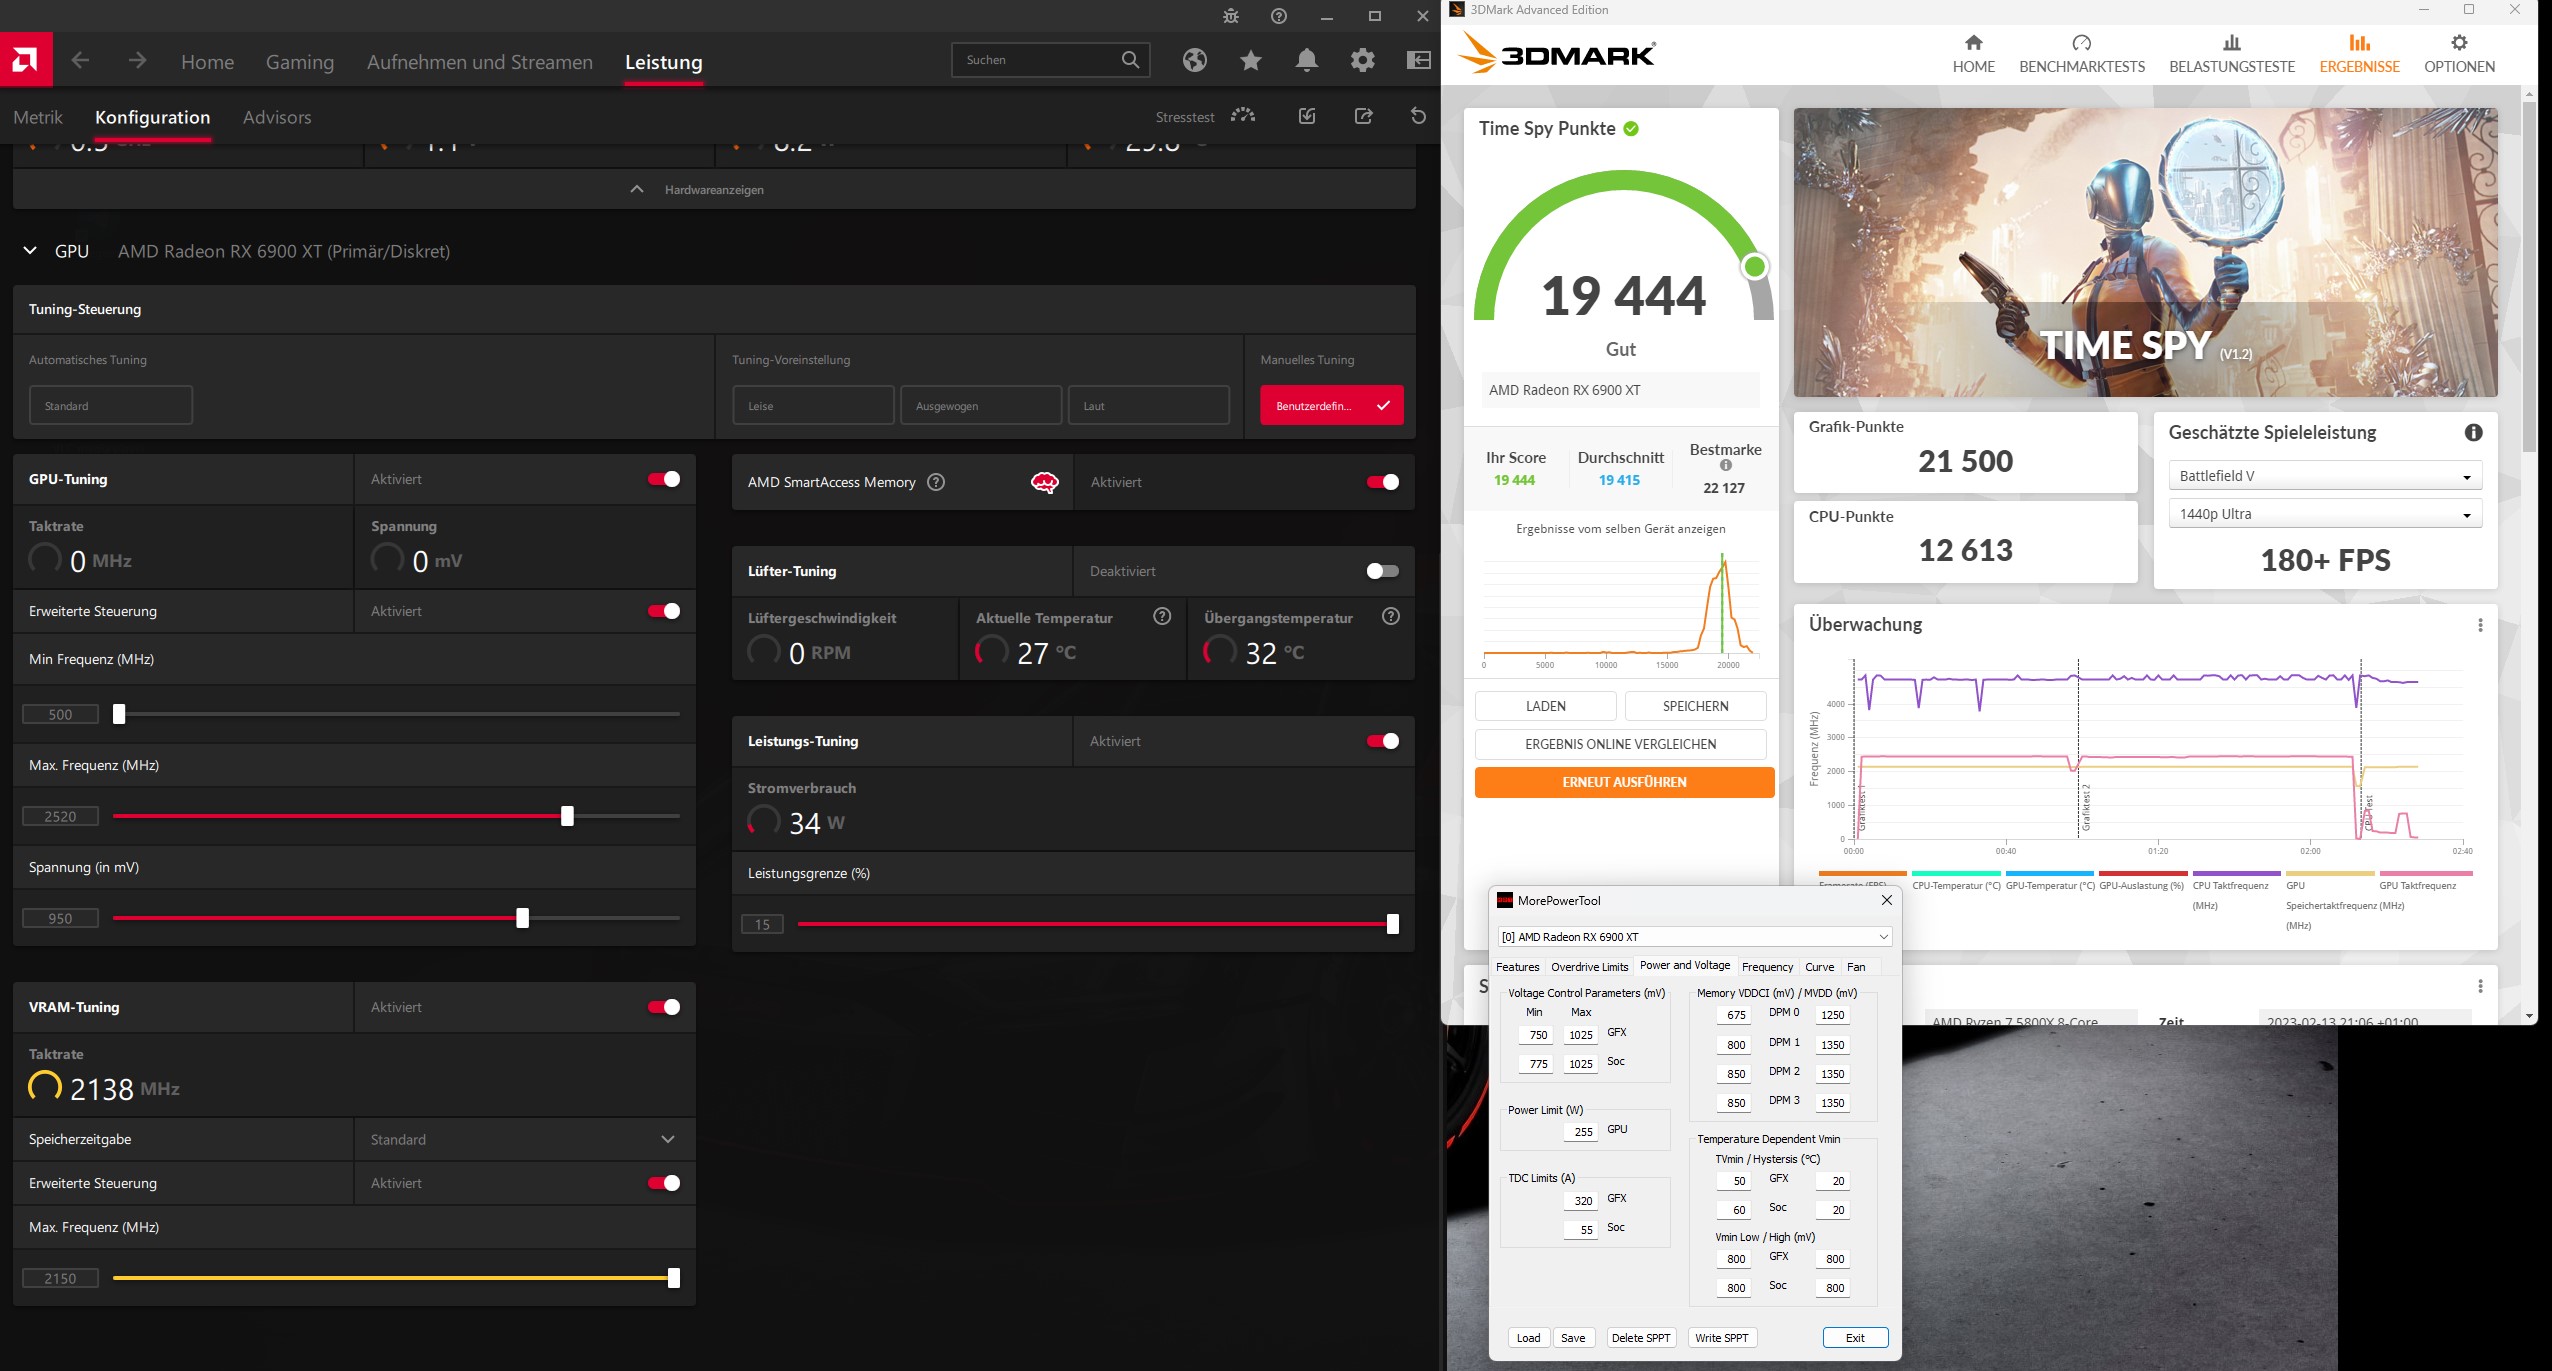Switch to the Metrik tab
Image resolution: width=2552 pixels, height=1371 pixels.
(x=38, y=117)
